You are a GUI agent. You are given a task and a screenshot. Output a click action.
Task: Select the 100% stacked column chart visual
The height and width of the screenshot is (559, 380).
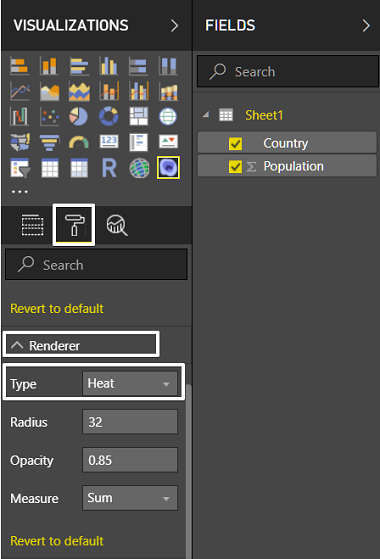coord(168,66)
